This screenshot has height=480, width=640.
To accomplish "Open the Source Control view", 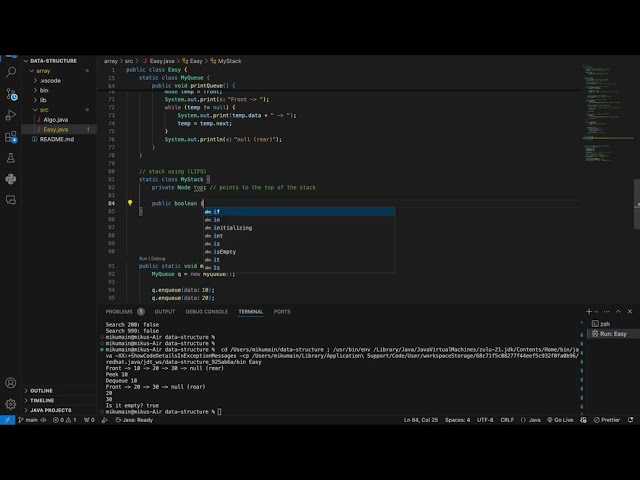I will click(11, 94).
